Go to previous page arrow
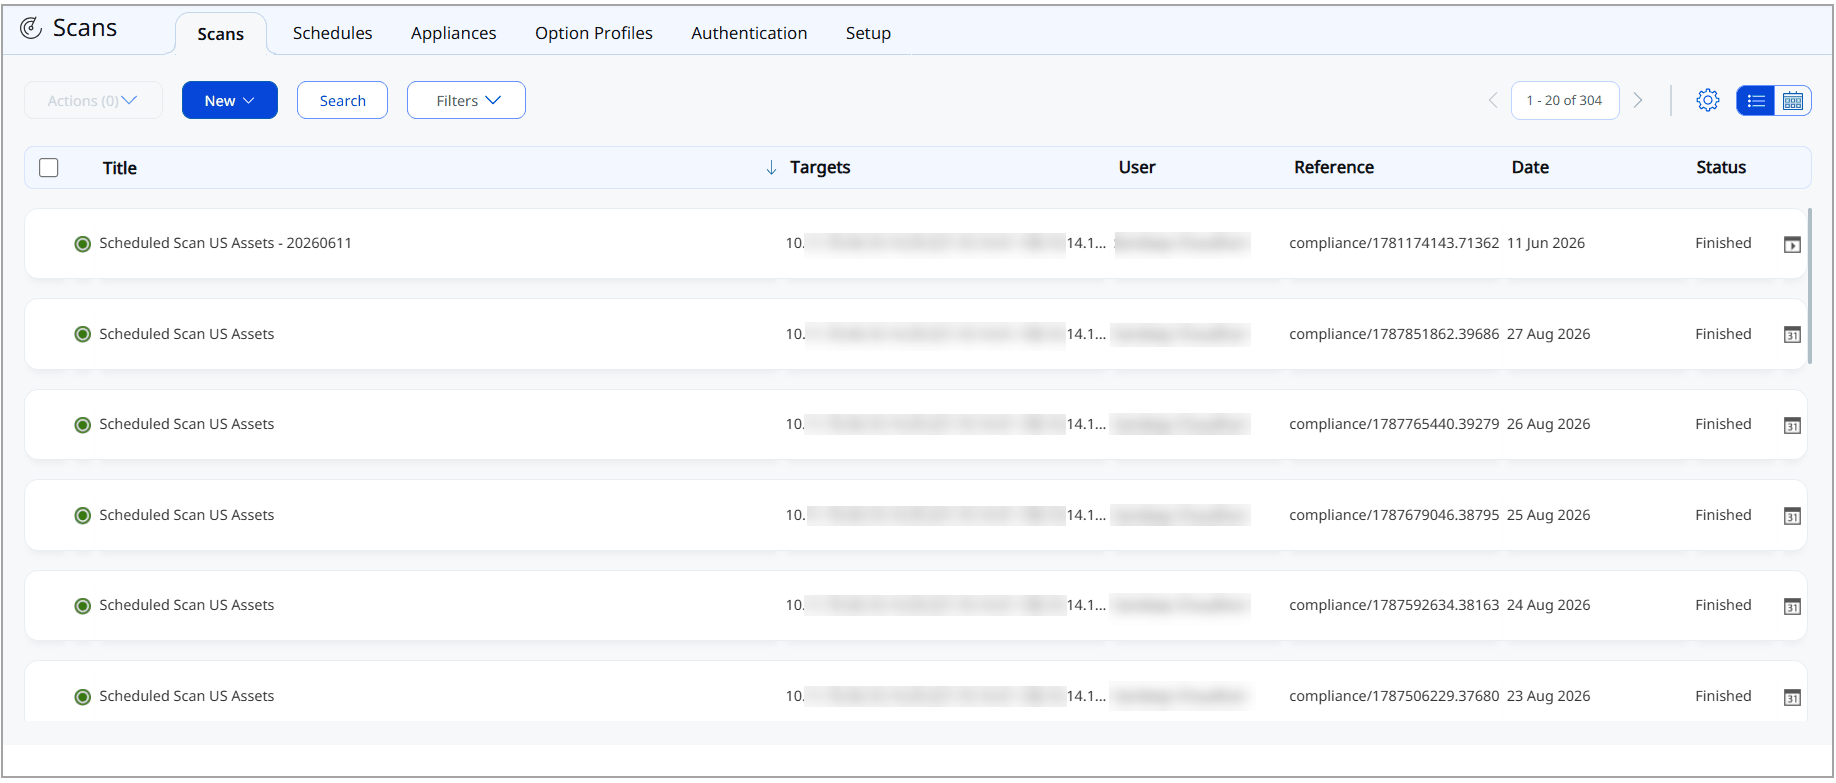The width and height of the screenshot is (1836, 783). tap(1493, 100)
